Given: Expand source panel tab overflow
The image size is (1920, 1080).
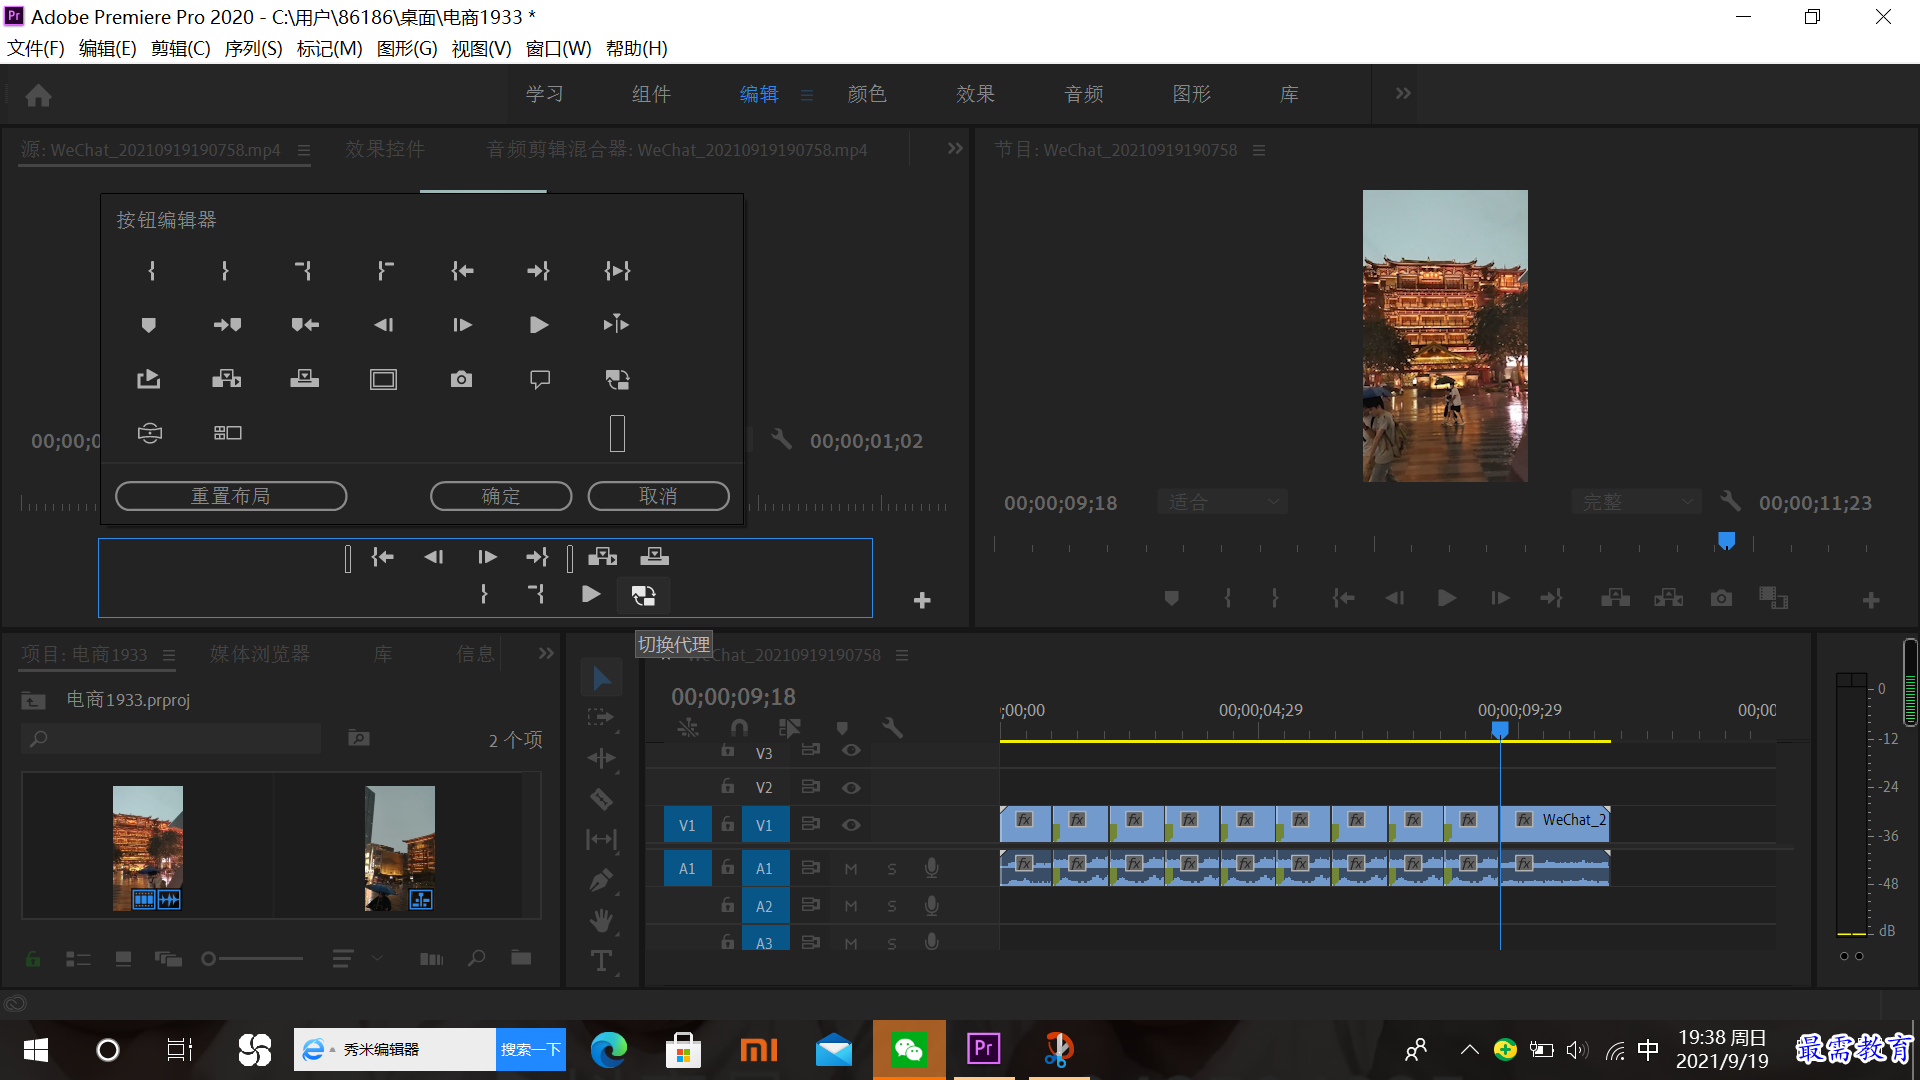Looking at the screenshot, I should pos(955,148).
